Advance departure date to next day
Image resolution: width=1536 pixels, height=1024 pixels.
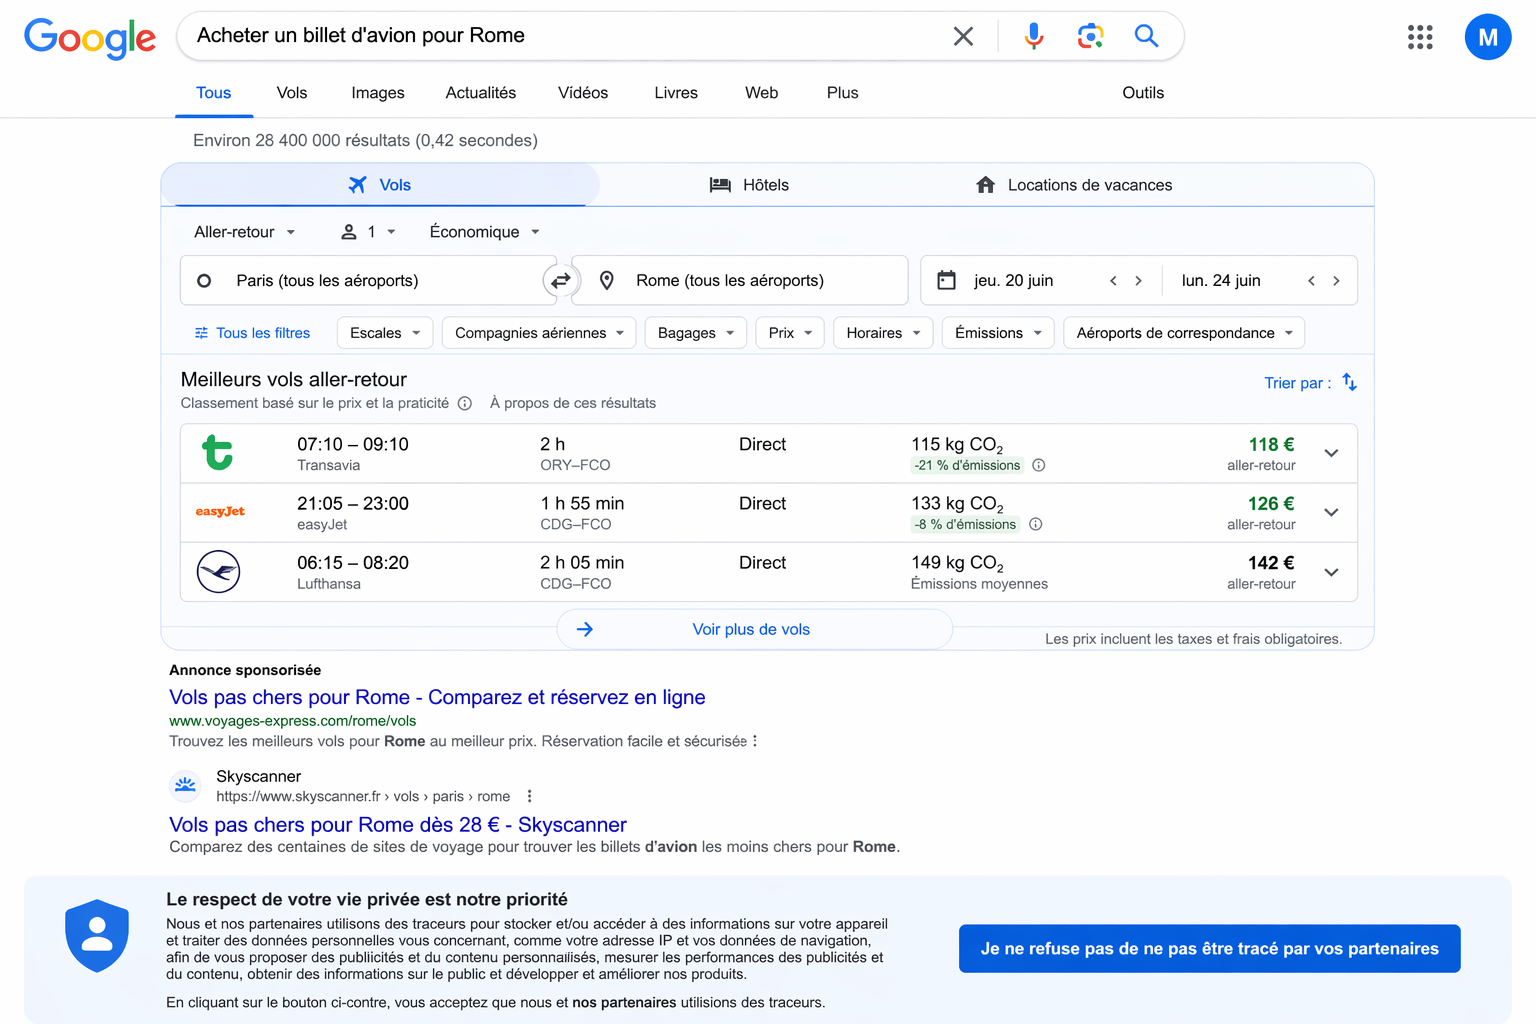point(1138,281)
